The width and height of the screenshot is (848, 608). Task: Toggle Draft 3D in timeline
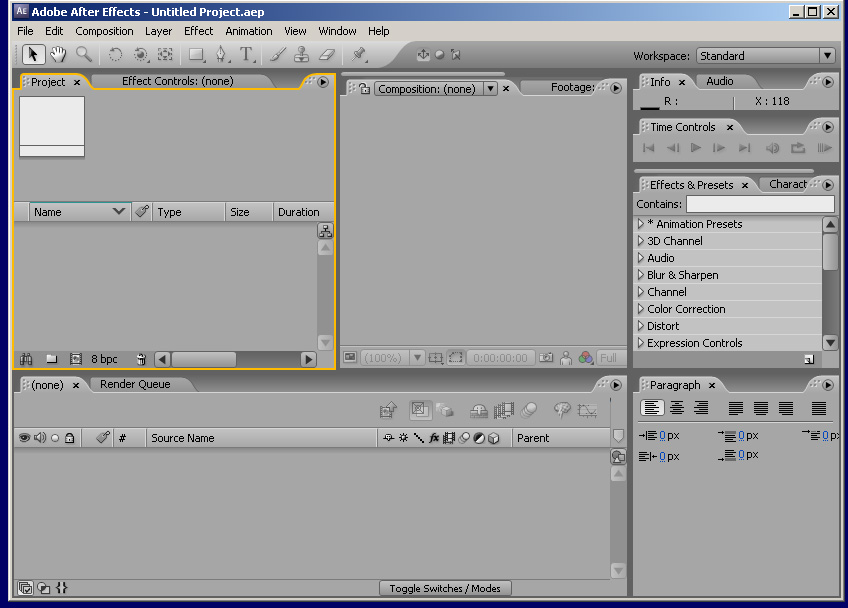pyautogui.click(x=445, y=411)
